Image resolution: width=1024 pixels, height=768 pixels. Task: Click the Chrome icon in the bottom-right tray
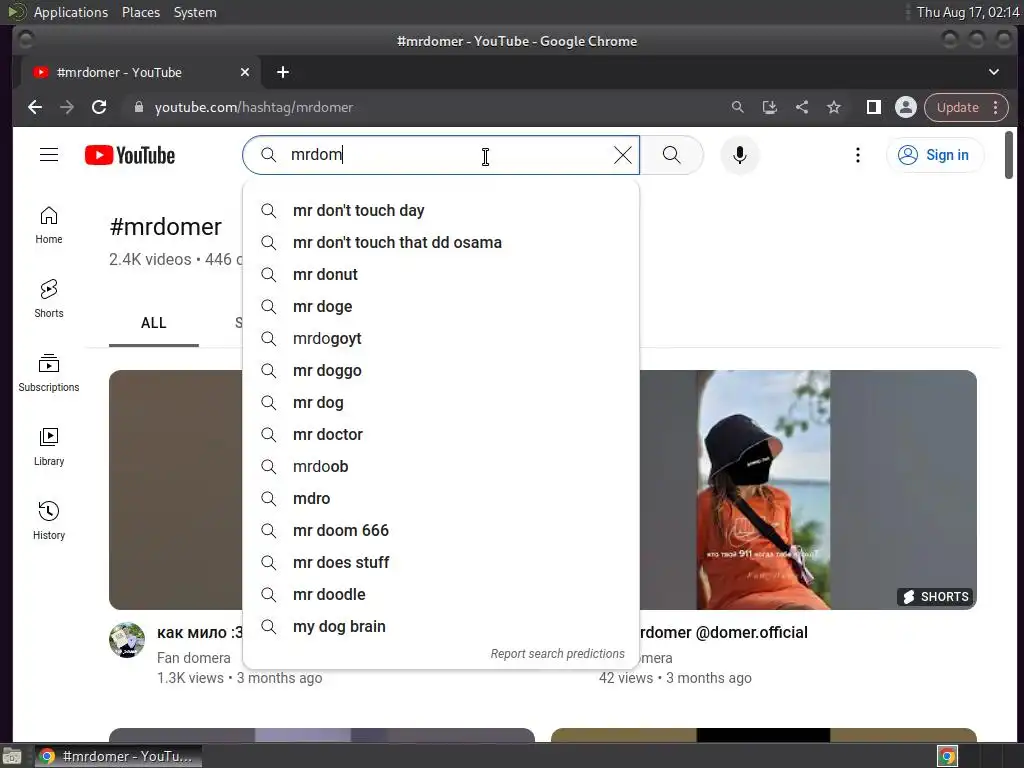point(948,756)
